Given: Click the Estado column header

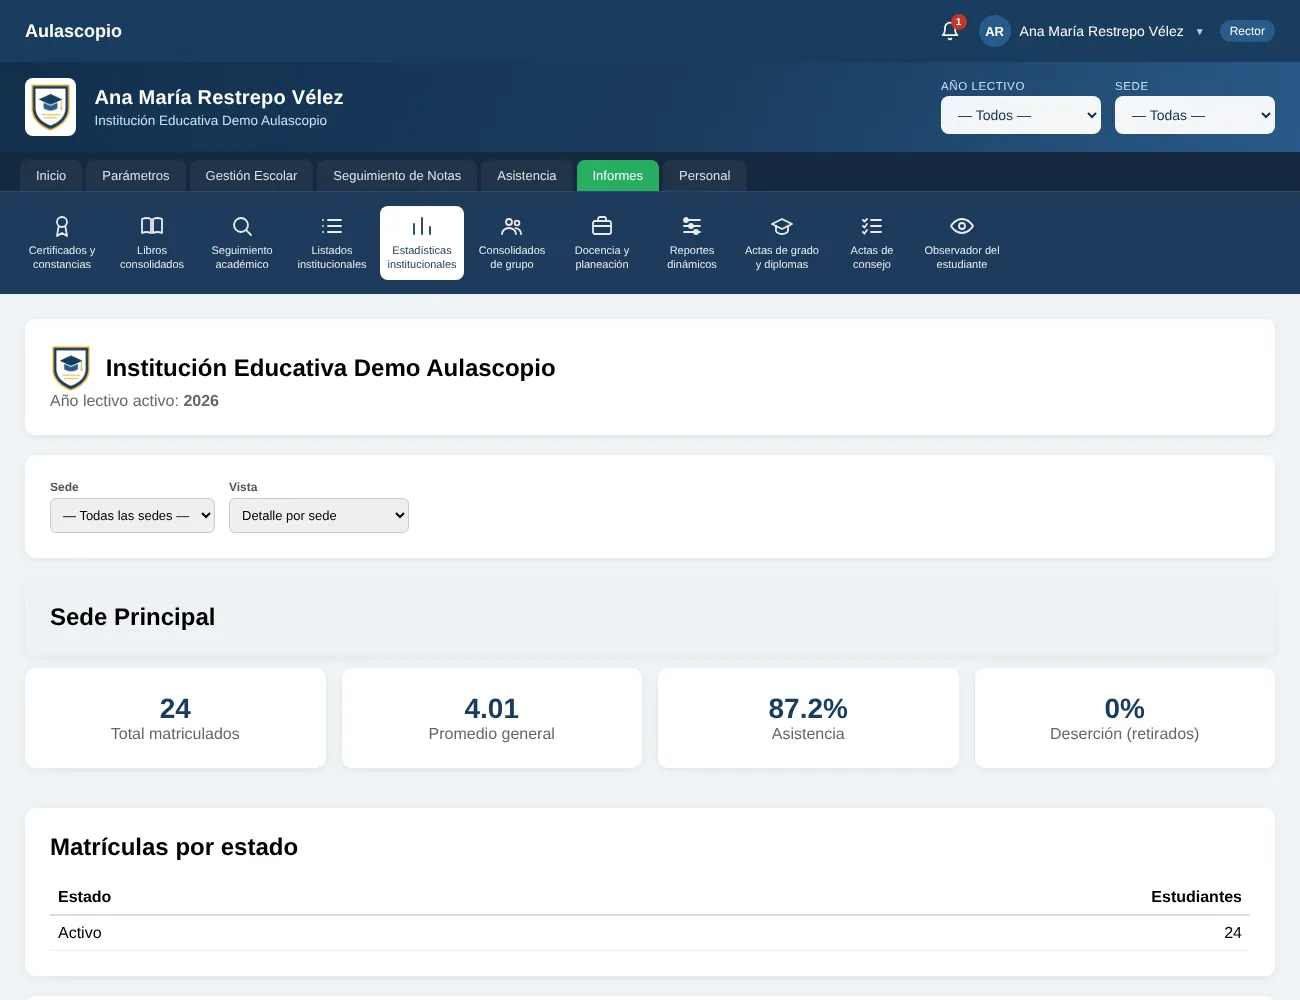Looking at the screenshot, I should point(84,897).
